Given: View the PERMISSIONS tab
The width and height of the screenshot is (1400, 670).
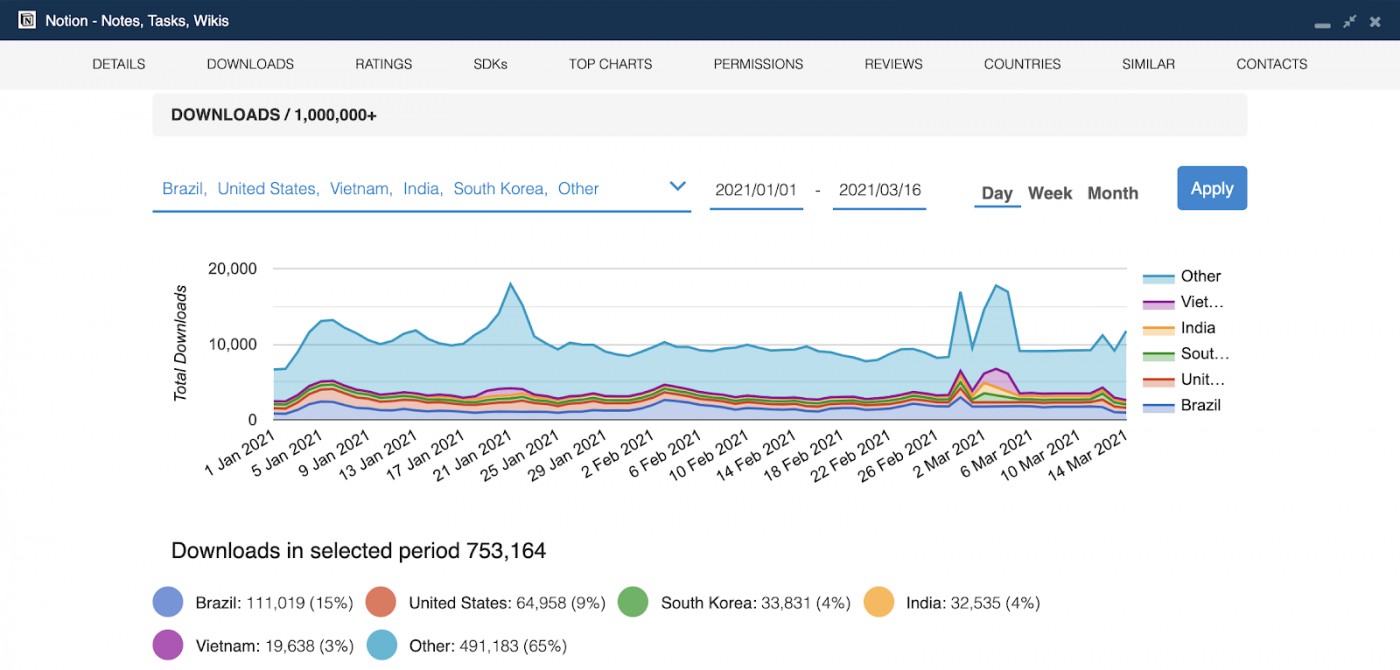Looking at the screenshot, I should 758,64.
